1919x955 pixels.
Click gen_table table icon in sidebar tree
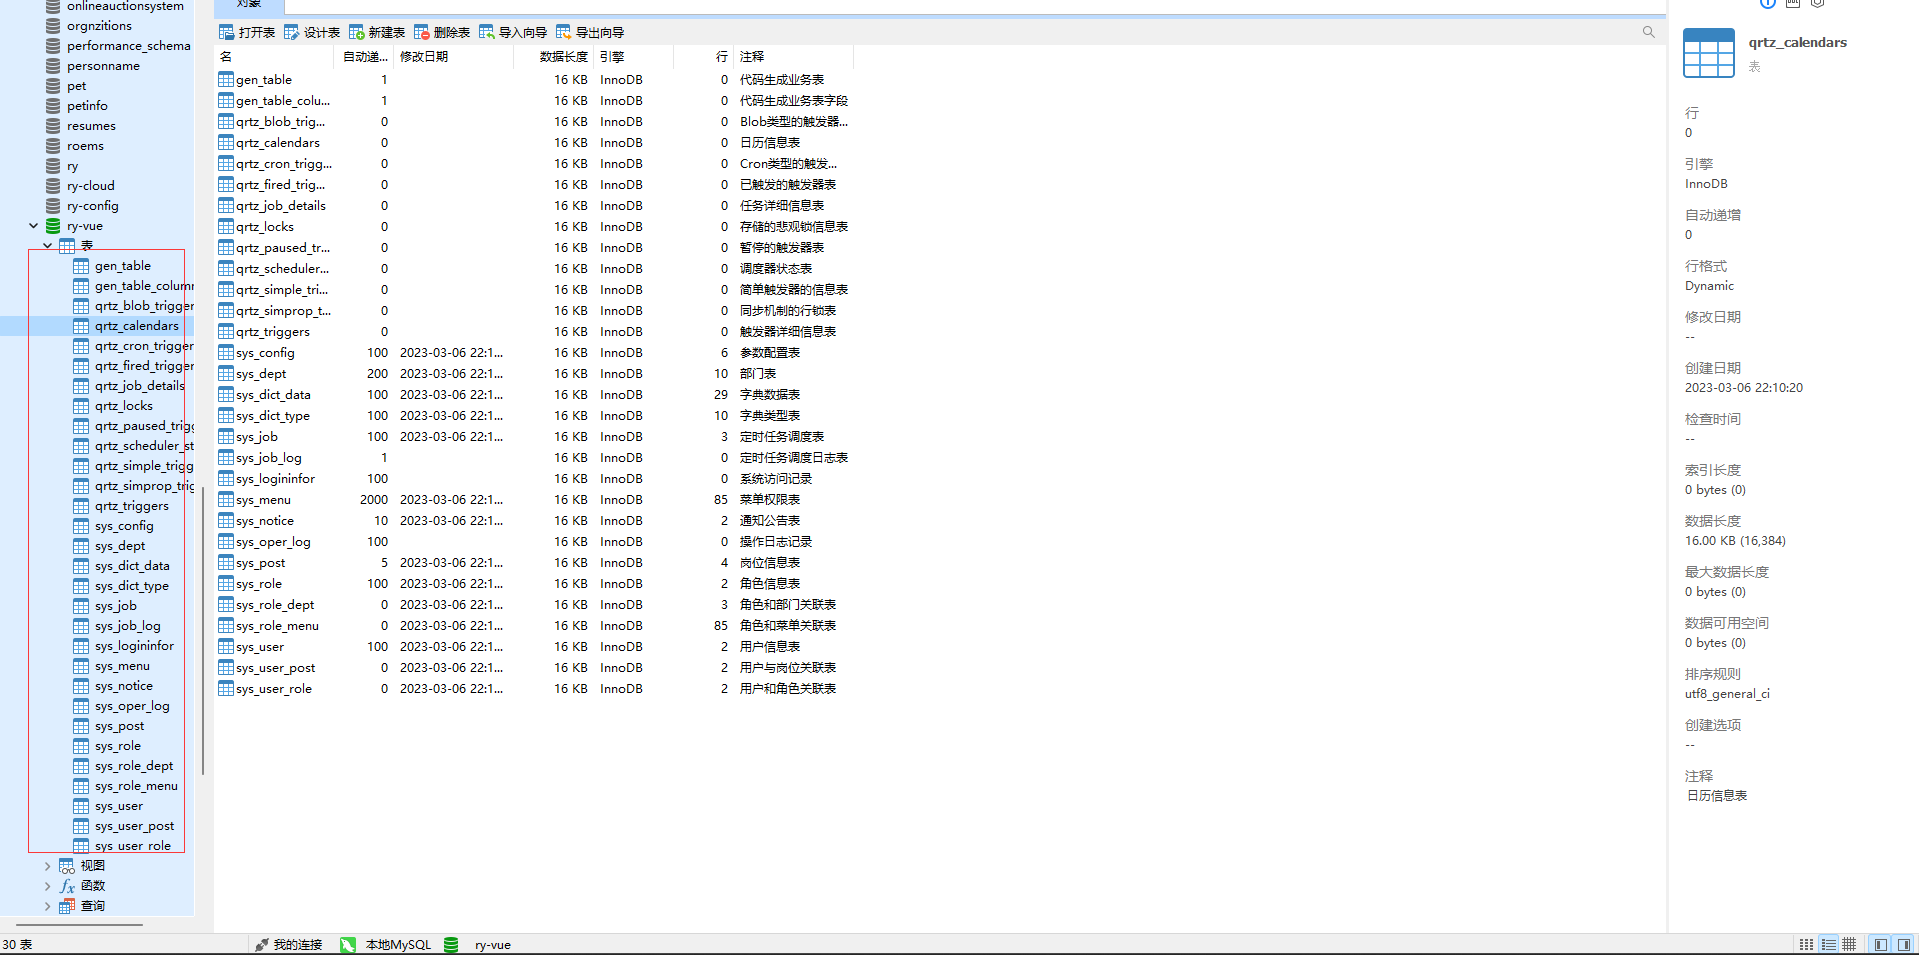(81, 266)
